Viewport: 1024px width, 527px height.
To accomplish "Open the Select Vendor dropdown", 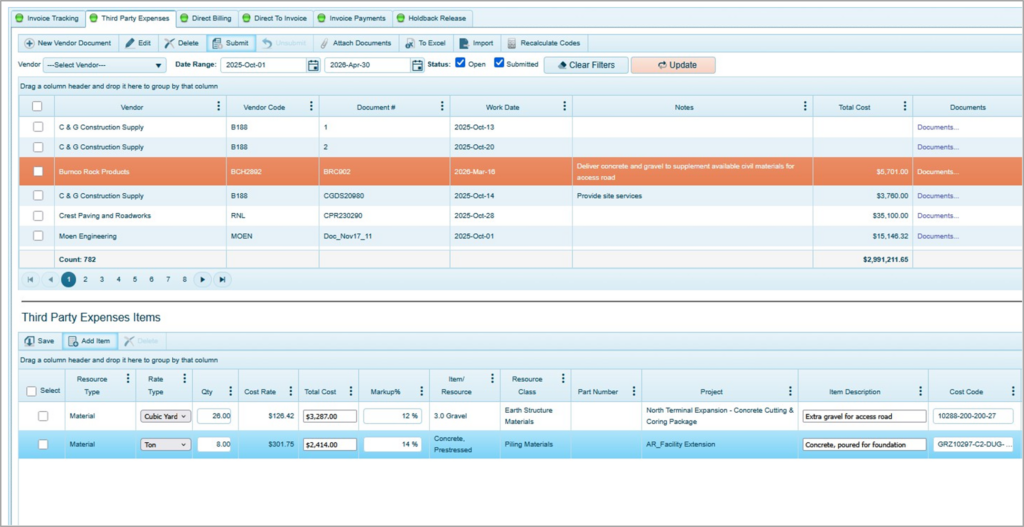I will 104,65.
